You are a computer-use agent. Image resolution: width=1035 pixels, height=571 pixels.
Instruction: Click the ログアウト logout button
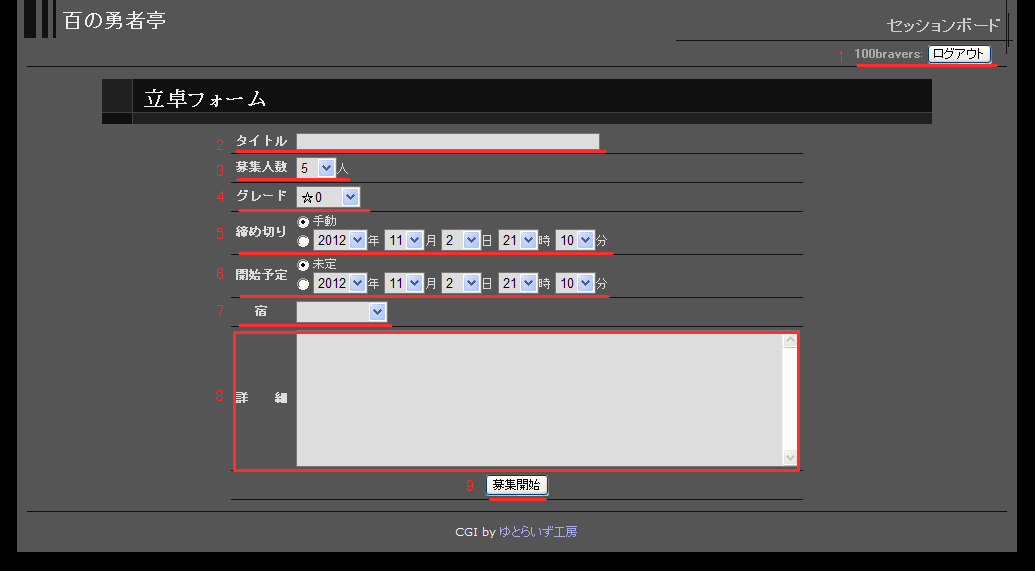(x=959, y=54)
